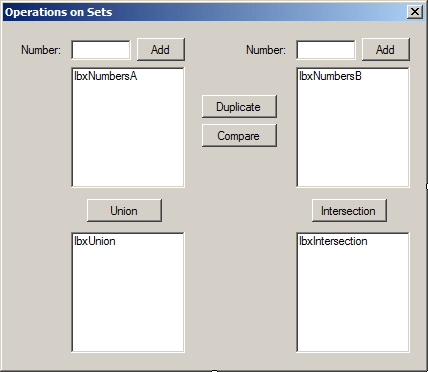Select the lbxNumbersB list entry
This screenshot has height=372, width=428.
330,76
